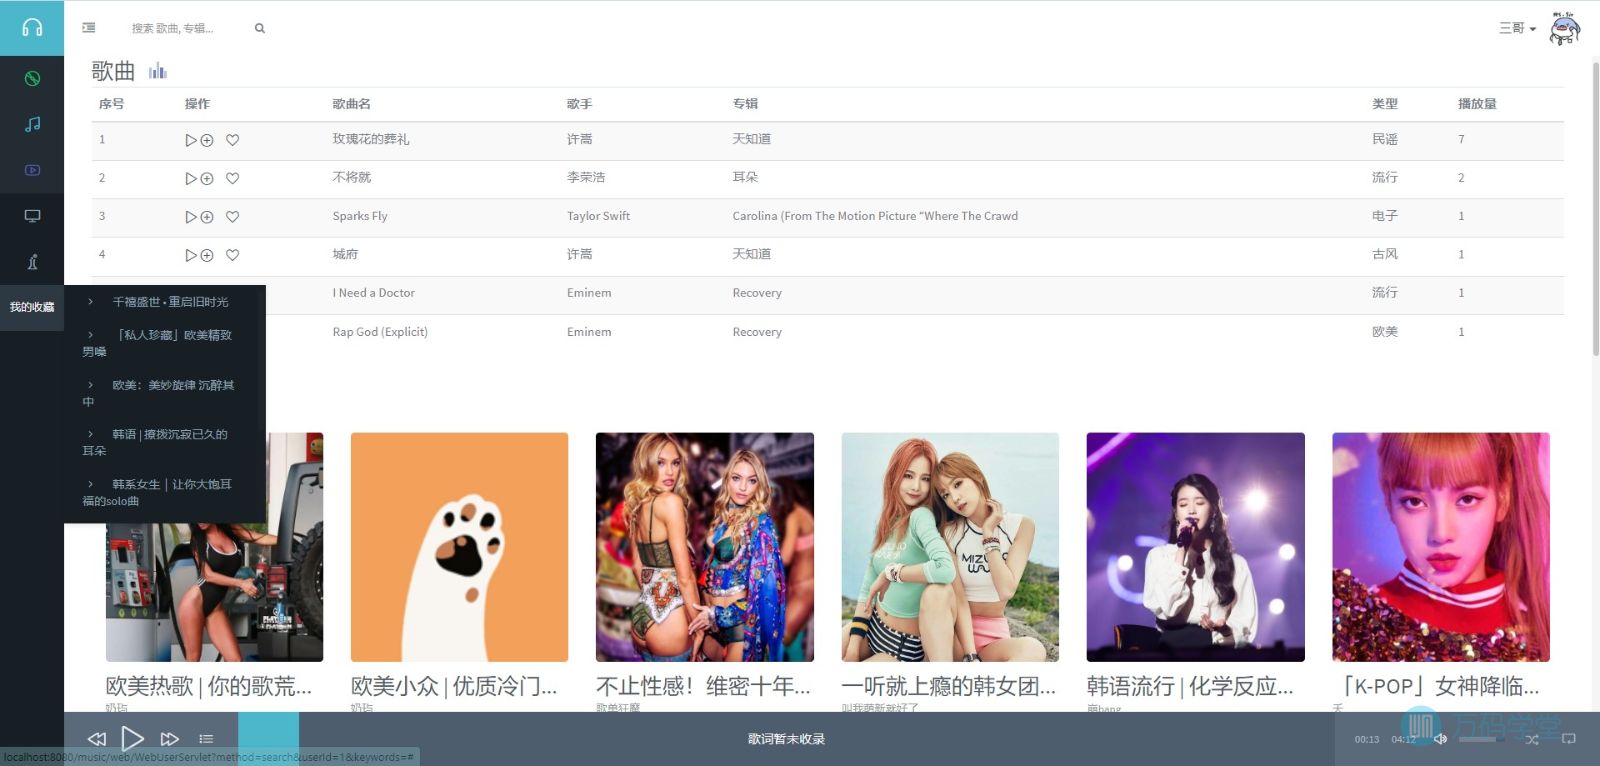This screenshot has height=766, width=1600.
Task: Open favorite playlist 韩系女生｜让你大饱耳福的solo曲
Action: [157, 492]
